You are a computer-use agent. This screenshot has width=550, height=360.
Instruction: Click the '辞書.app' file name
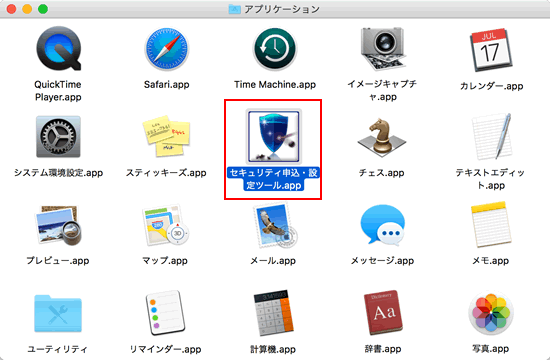click(383, 349)
